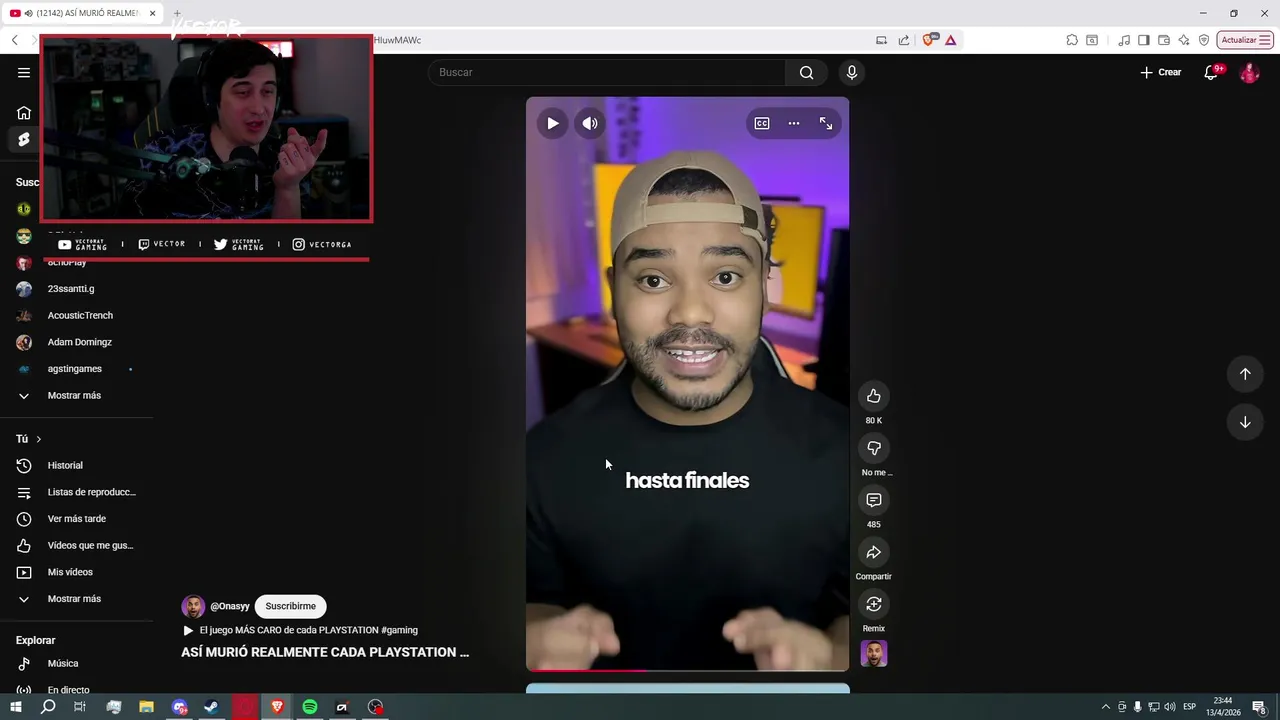Open the Short's three-dot more options
This screenshot has height=720, width=1280.
click(794, 123)
